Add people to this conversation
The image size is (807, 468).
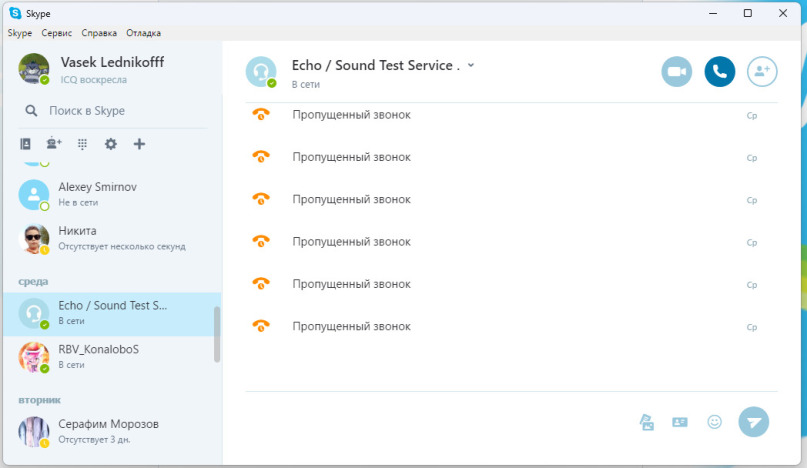click(x=762, y=71)
